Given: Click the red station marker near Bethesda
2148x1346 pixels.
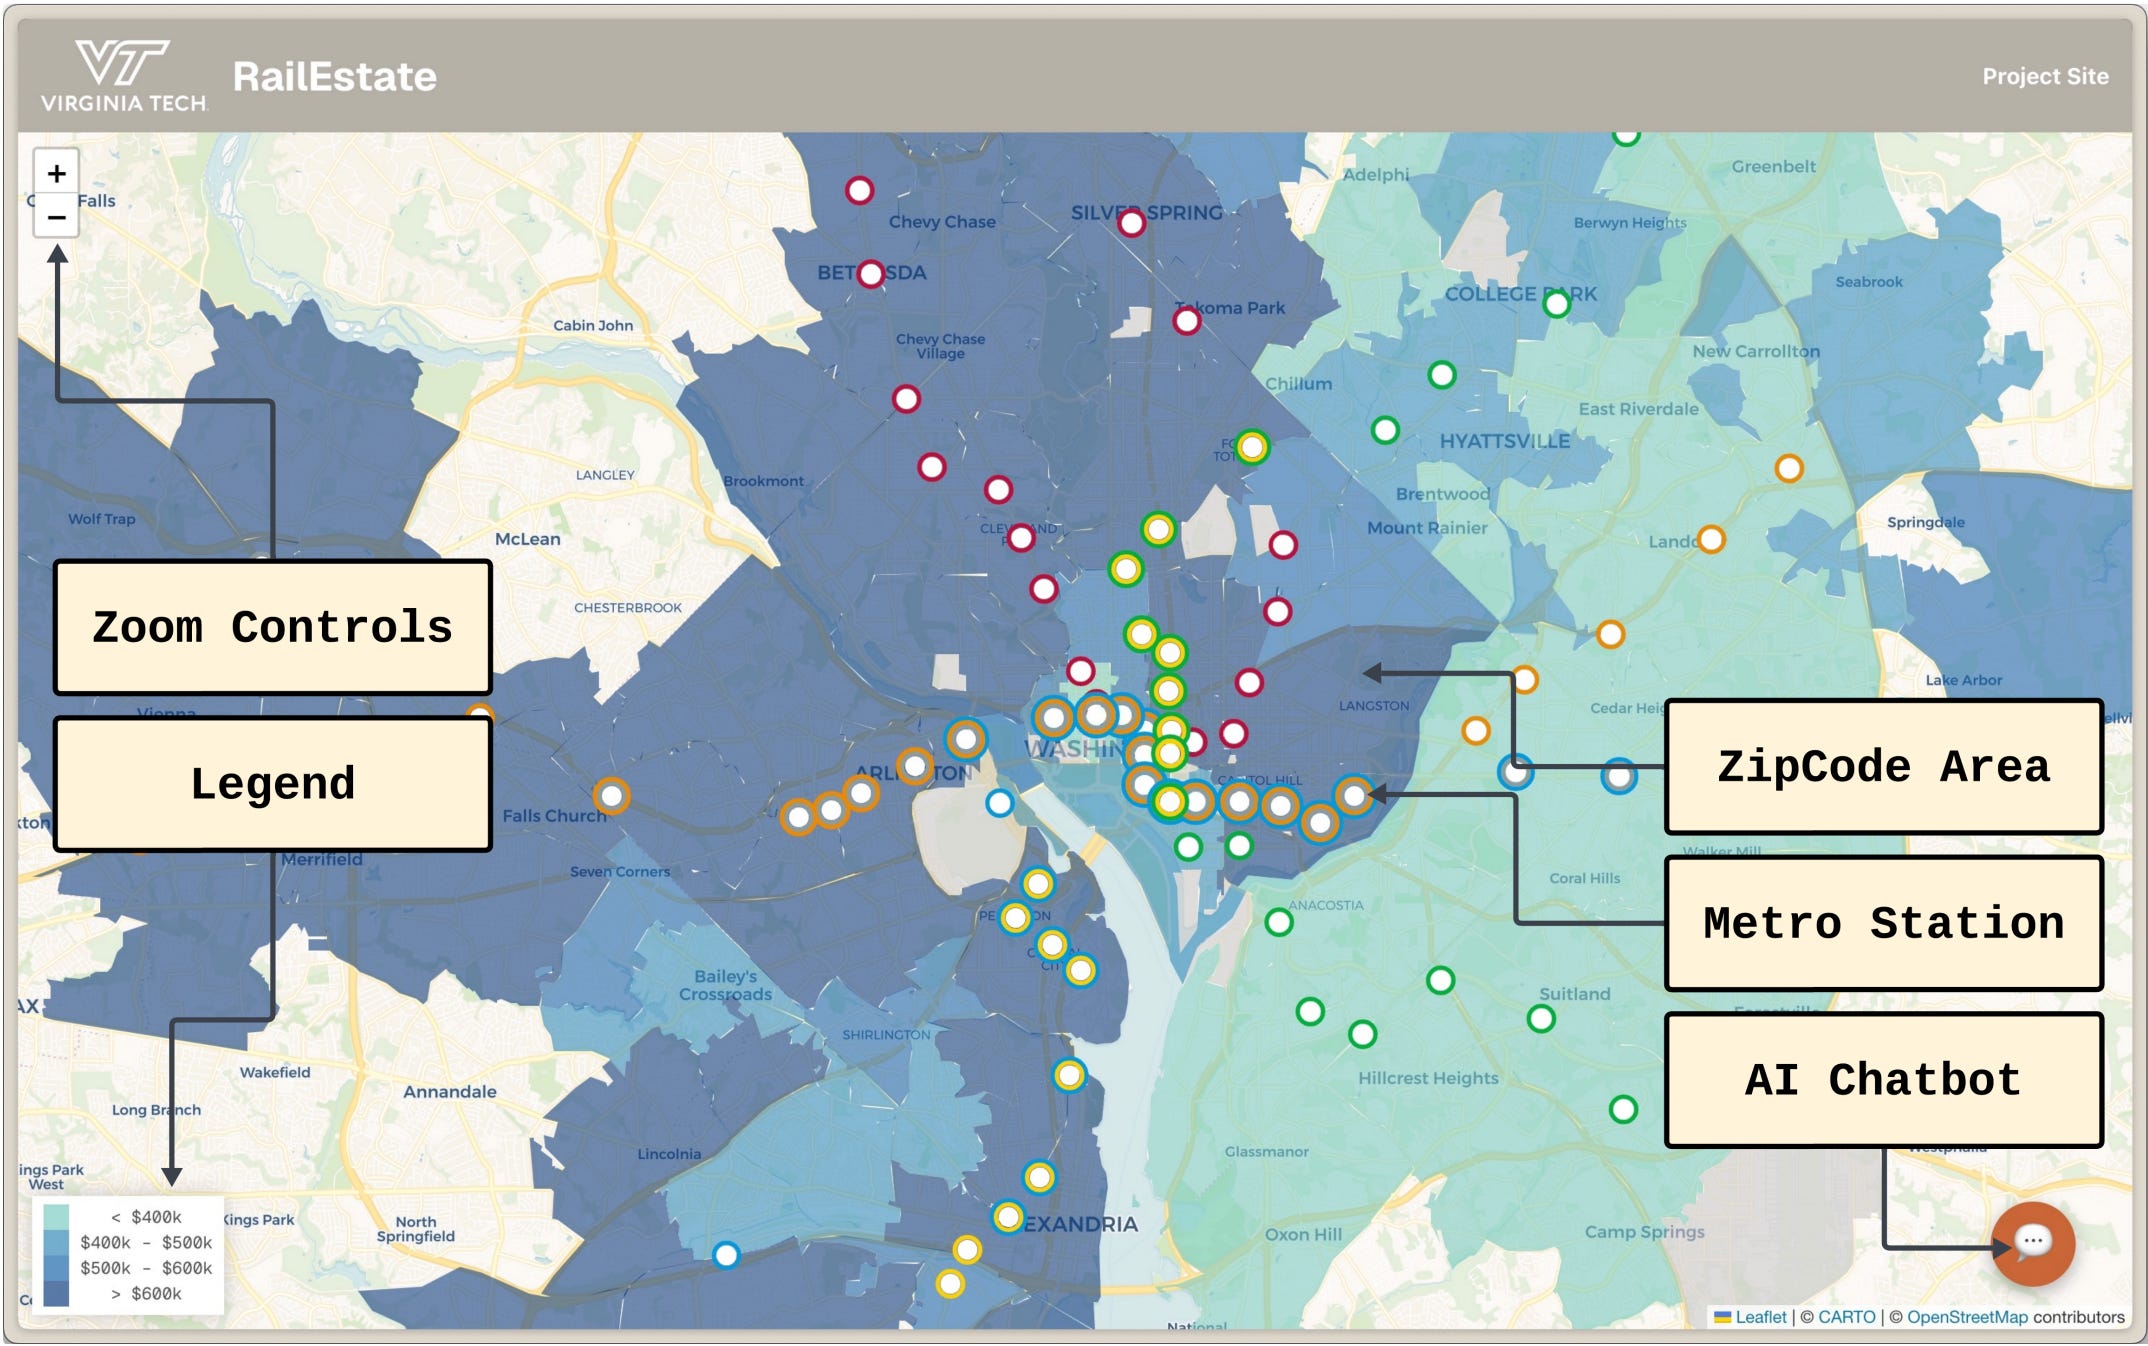Looking at the screenshot, I should (871, 274).
